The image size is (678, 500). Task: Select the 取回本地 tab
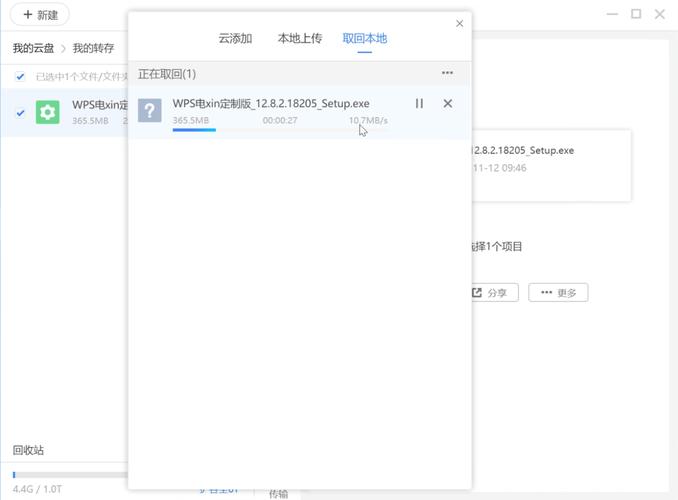coord(365,38)
